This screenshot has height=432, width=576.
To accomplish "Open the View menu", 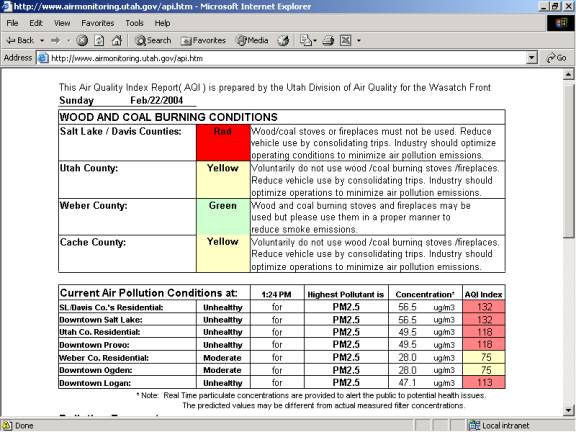I will pos(62,23).
